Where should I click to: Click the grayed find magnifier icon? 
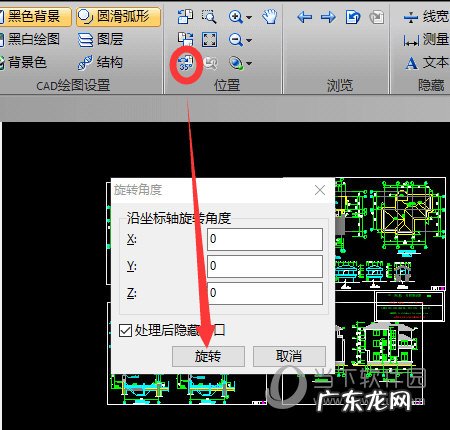pyautogui.click(x=210, y=63)
